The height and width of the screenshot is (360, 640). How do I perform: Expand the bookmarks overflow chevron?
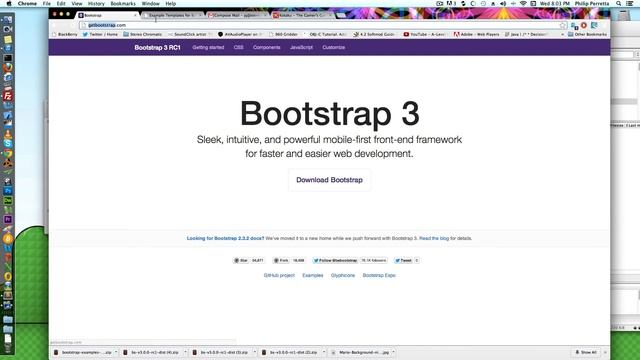point(562,34)
